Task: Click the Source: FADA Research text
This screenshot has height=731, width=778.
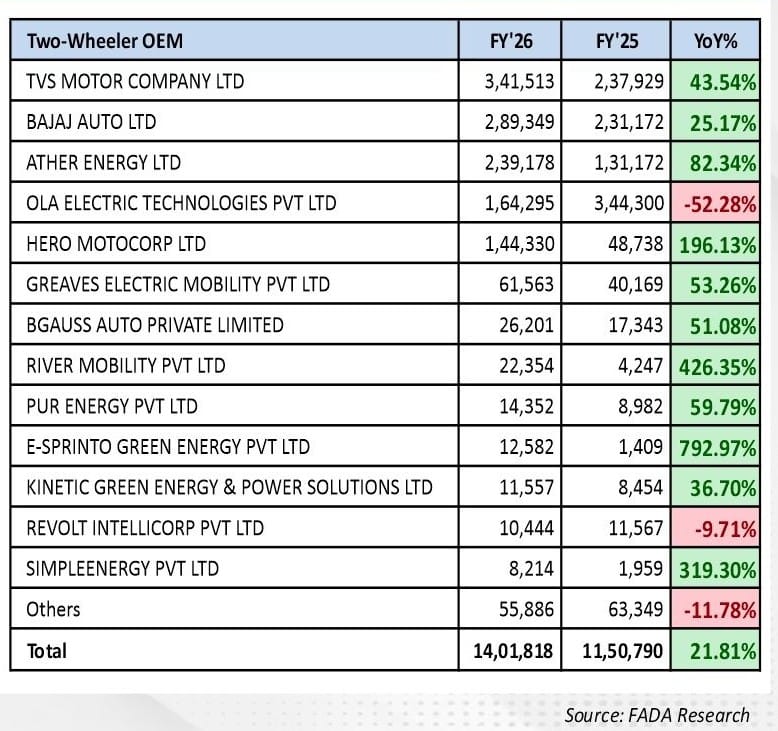Action: pyautogui.click(x=656, y=715)
